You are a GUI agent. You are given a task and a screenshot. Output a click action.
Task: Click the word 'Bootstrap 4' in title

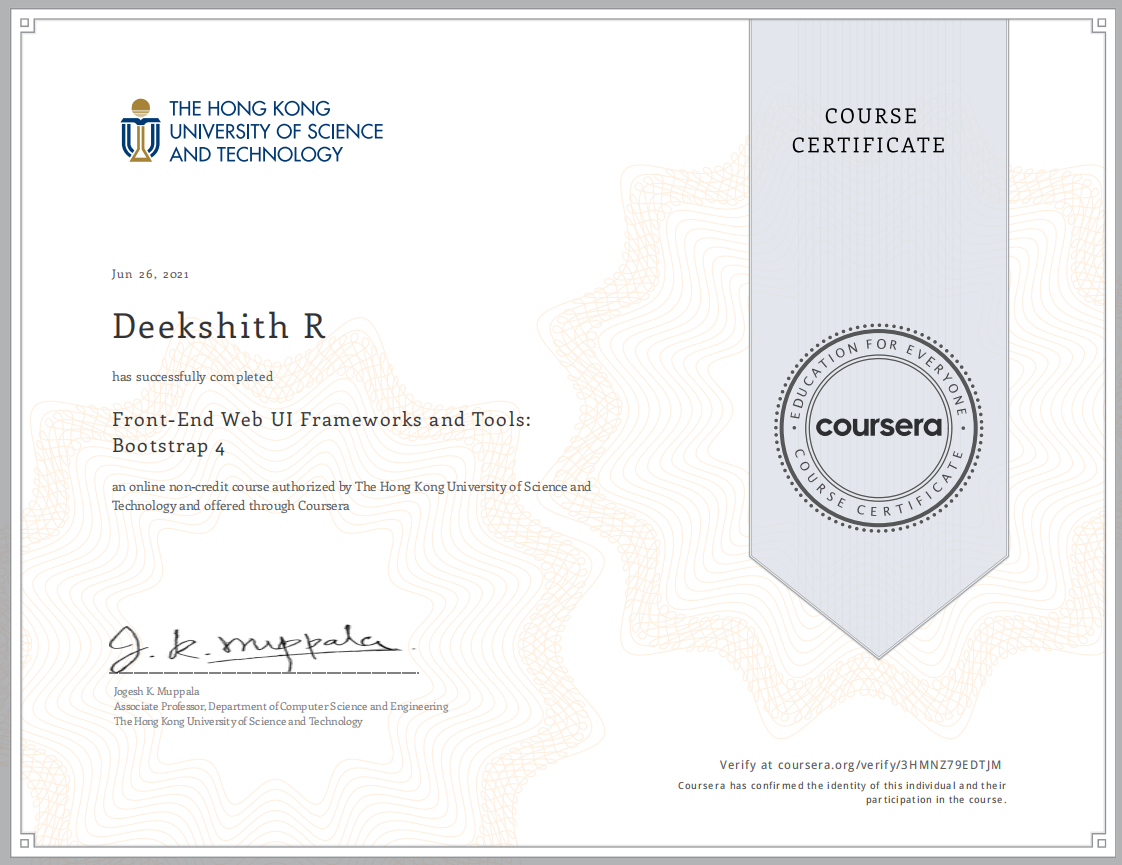click(x=169, y=446)
